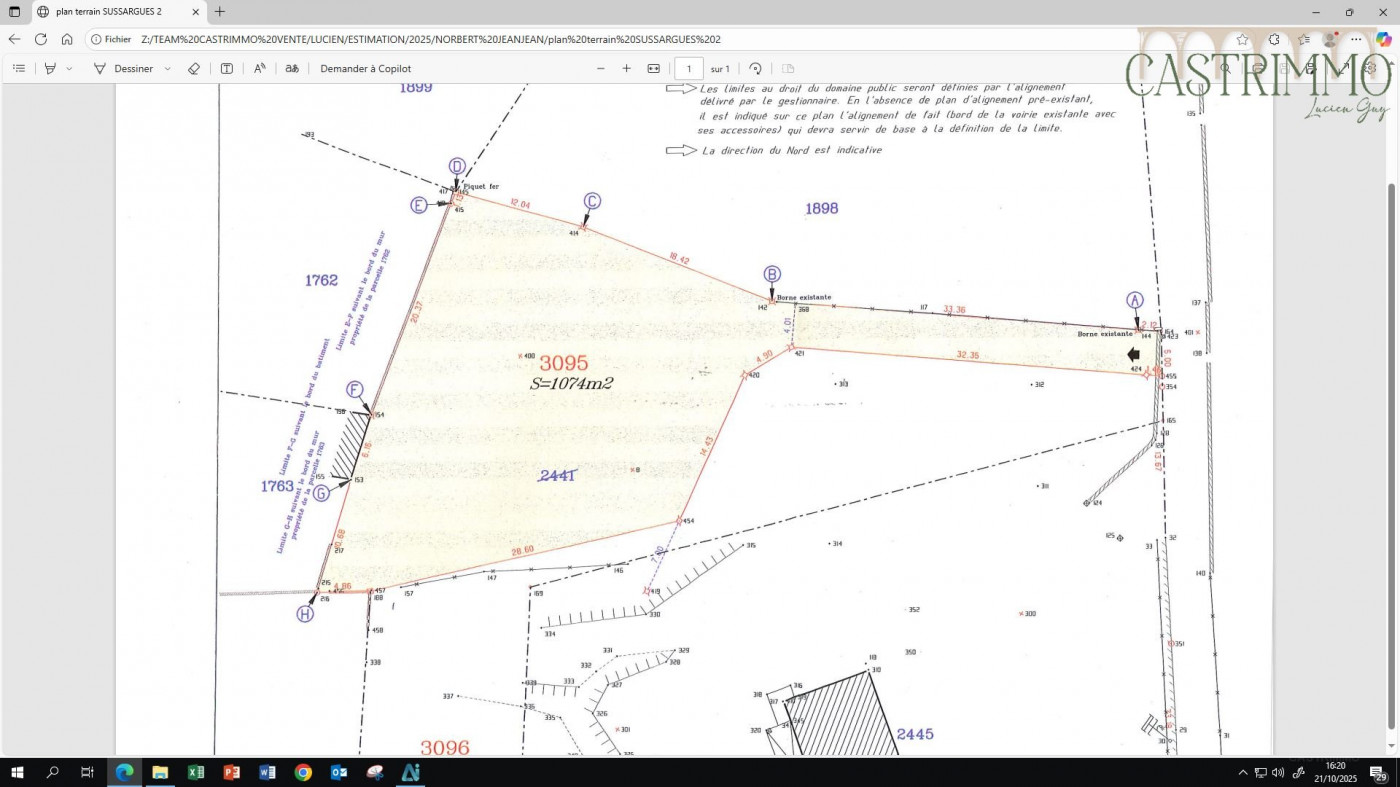This screenshot has height=787, width=1400.
Task: Start Read Aloud for the document
Action: pos(259,68)
